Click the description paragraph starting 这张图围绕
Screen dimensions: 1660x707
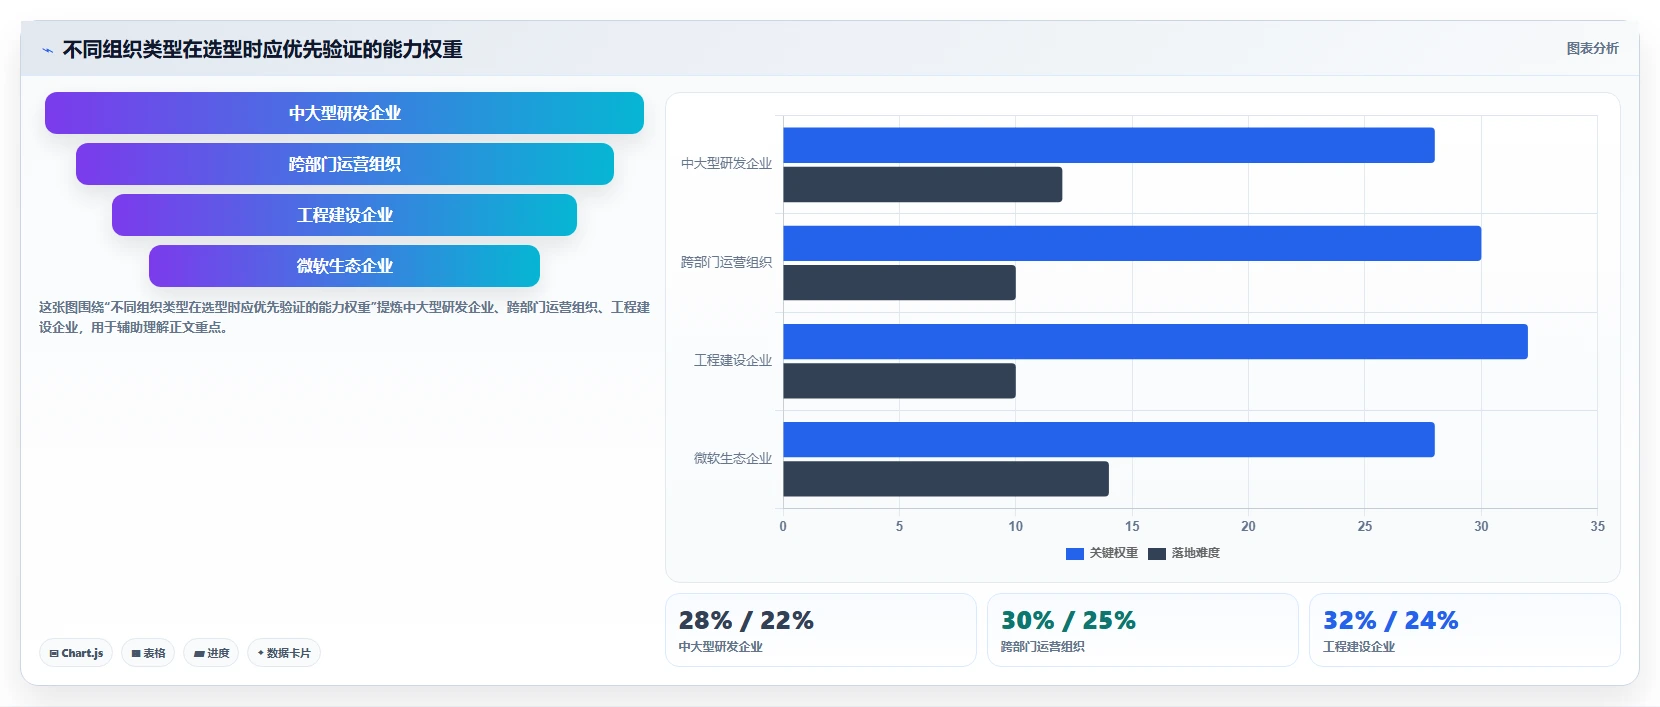pyautogui.click(x=344, y=317)
